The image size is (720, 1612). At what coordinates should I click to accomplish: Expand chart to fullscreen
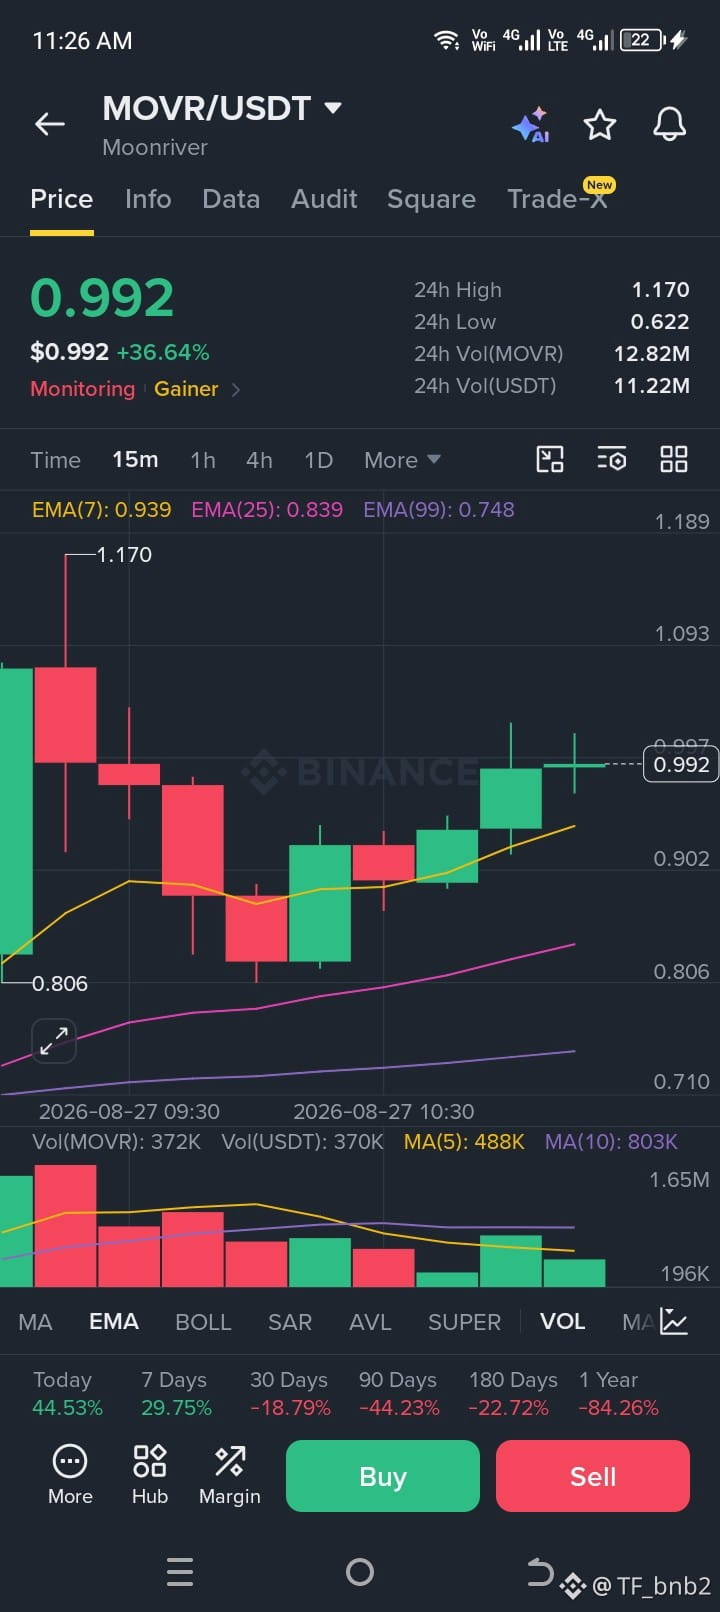pos(54,1041)
